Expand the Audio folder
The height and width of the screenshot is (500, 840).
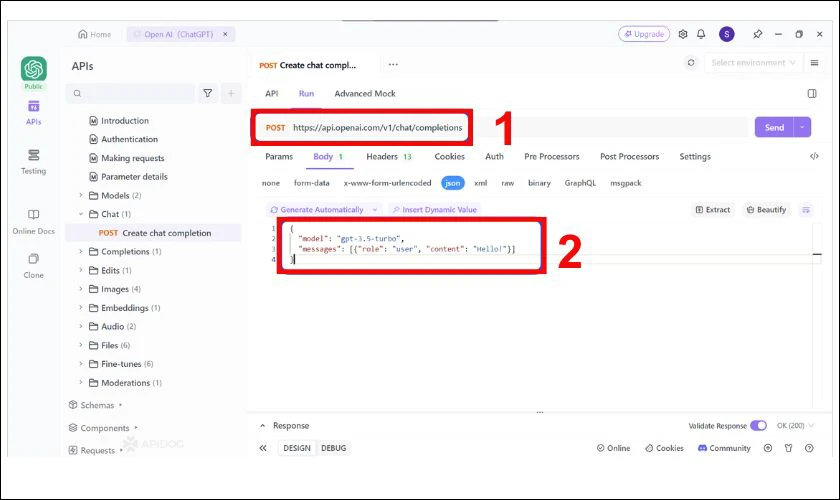point(81,326)
